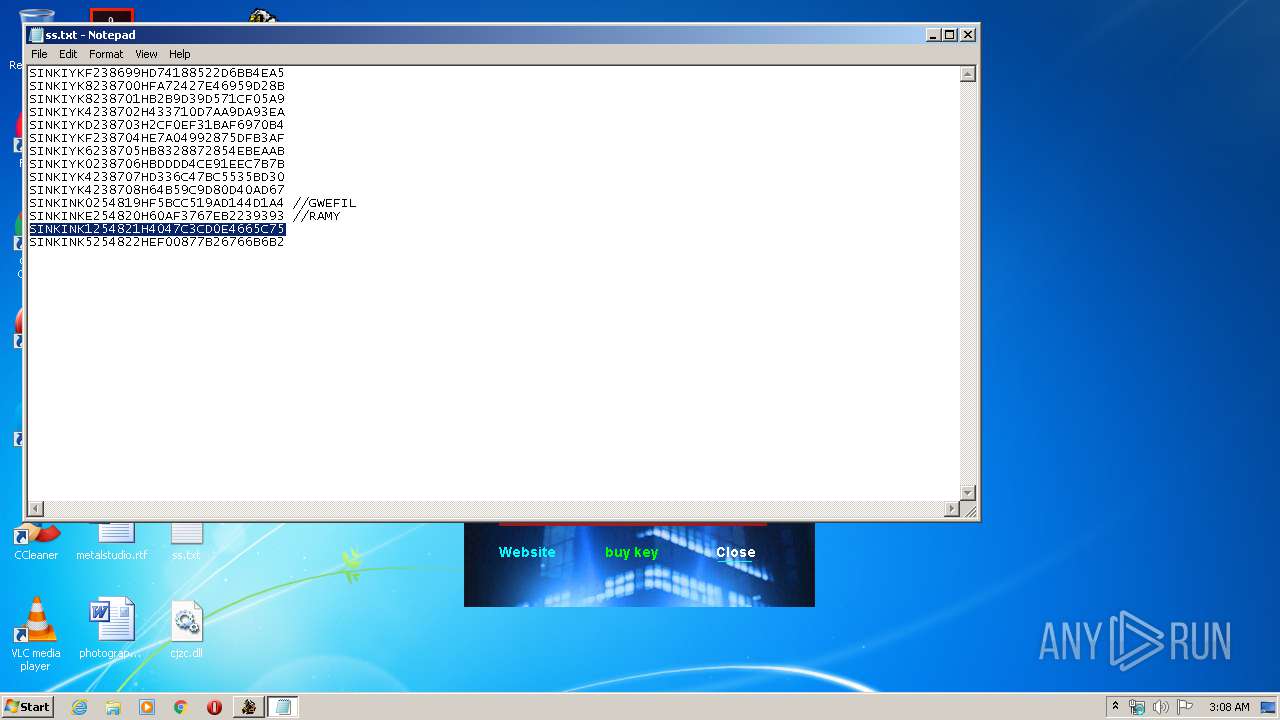
Task: Open the View menu in Notepad
Action: coord(146,54)
